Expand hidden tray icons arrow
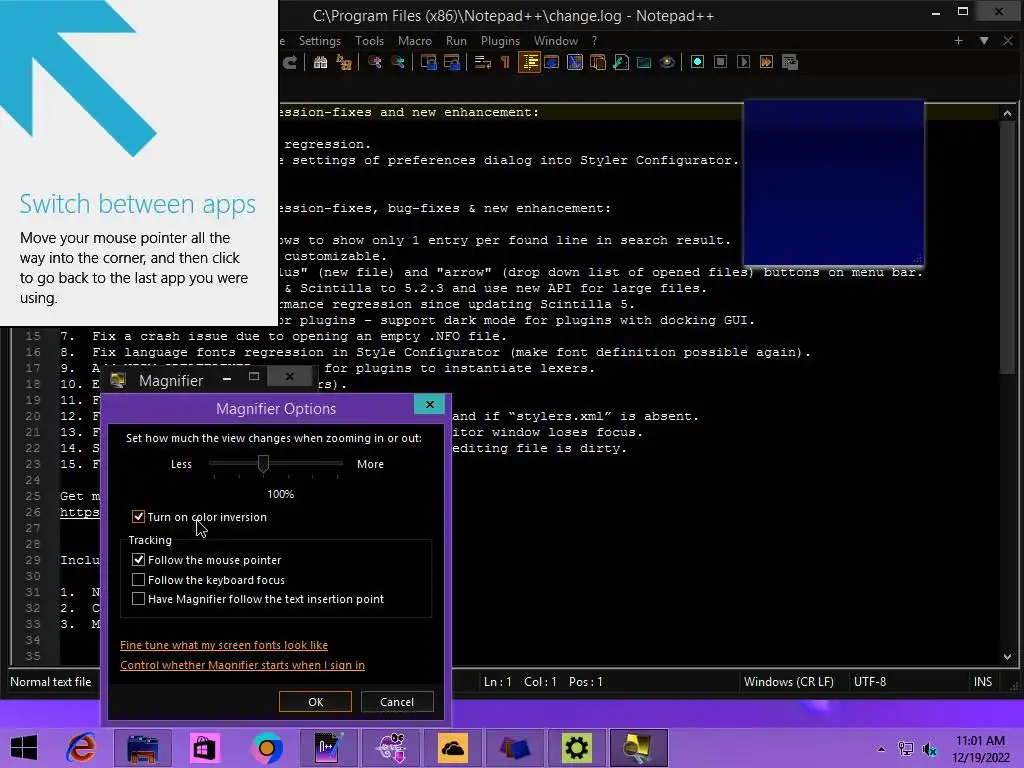Screen dimensions: 1024x768 tap(882, 749)
